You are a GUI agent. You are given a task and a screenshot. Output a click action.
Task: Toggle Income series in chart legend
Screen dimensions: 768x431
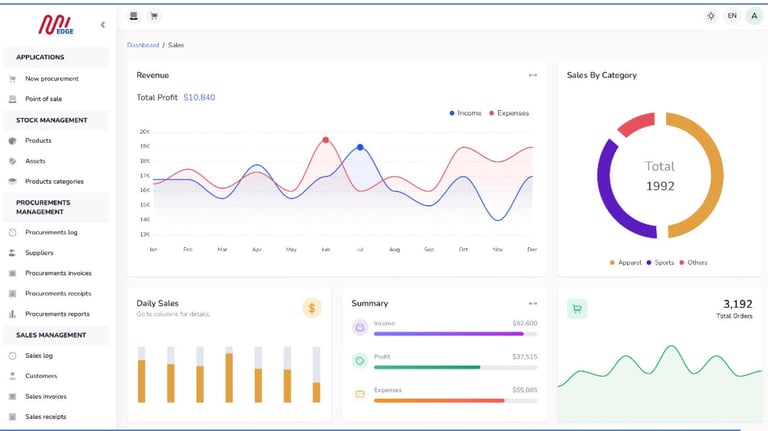[x=465, y=113]
